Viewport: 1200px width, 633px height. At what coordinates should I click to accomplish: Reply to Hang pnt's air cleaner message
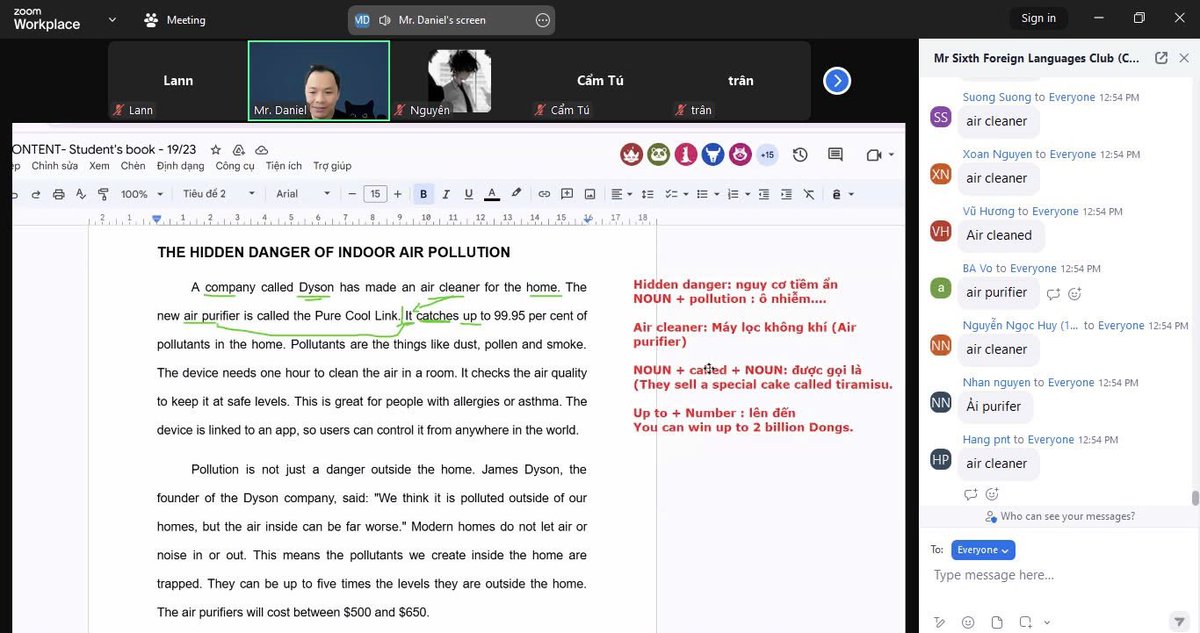click(x=969, y=494)
